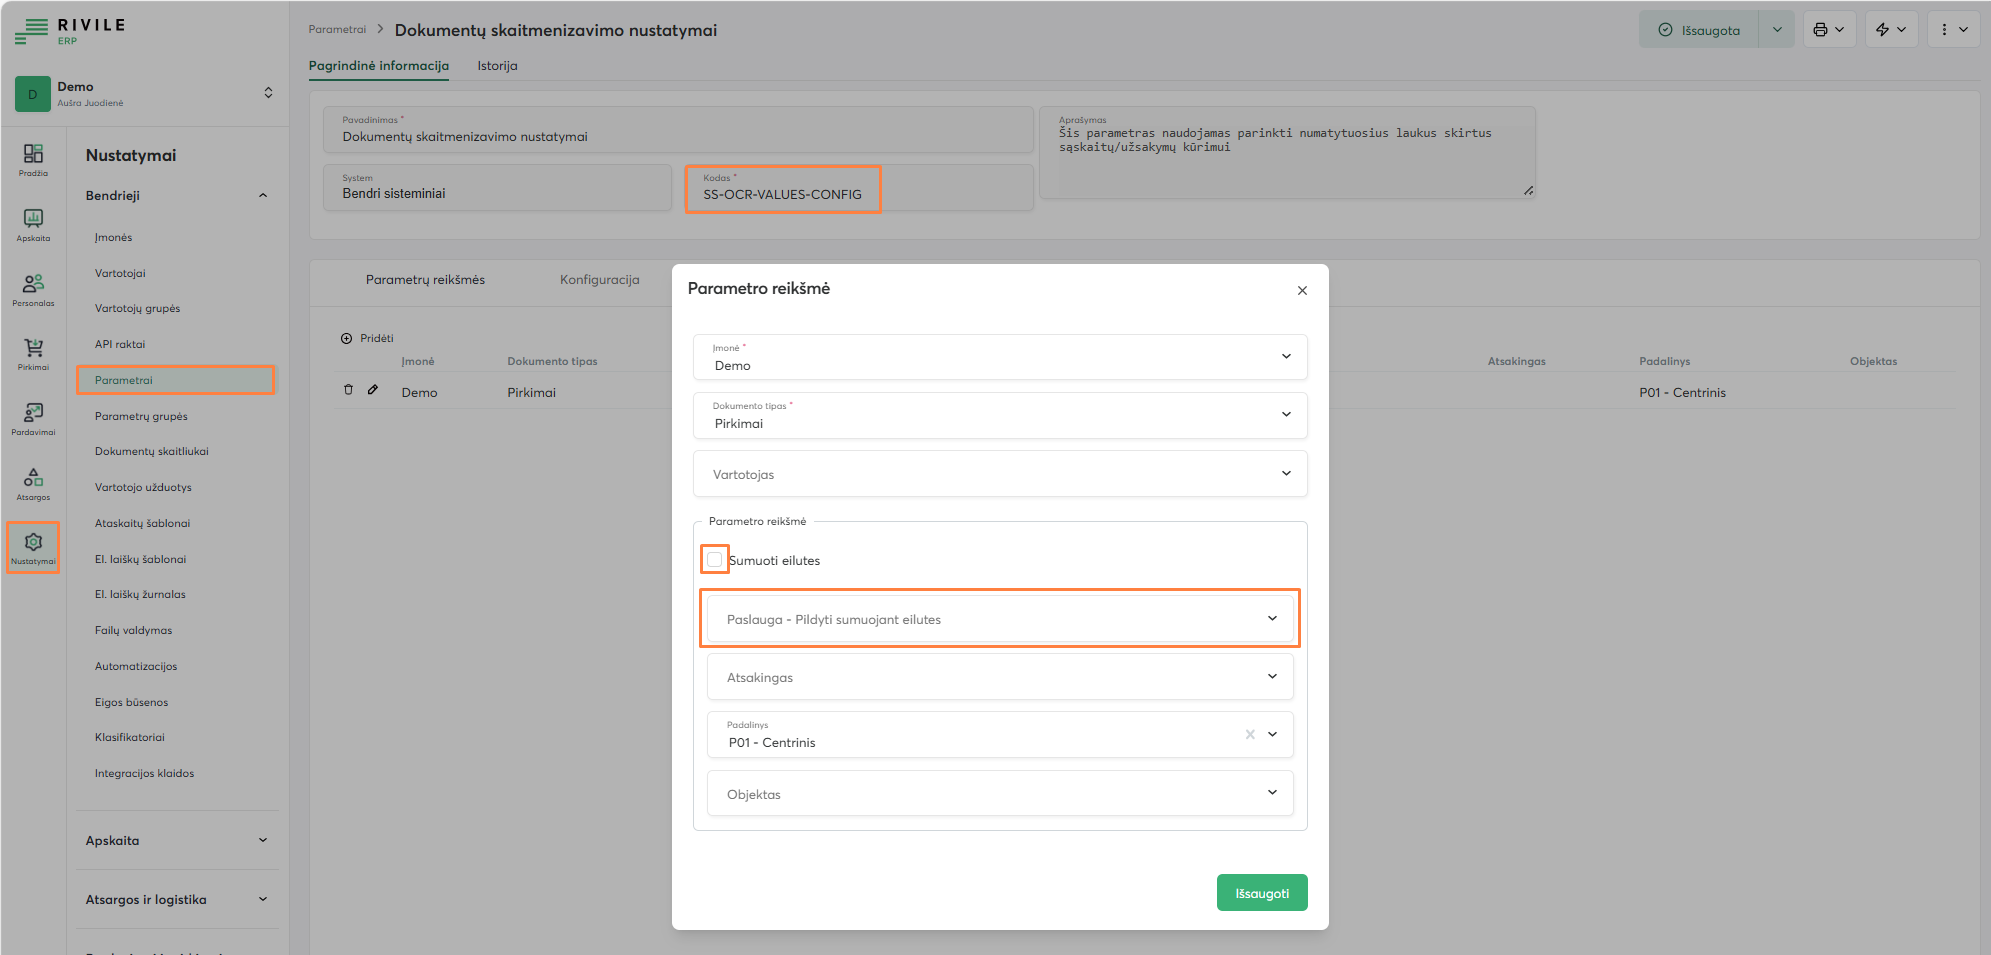The width and height of the screenshot is (1991, 955).
Task: Close the Parametro reikšmė dialog
Action: click(1302, 291)
